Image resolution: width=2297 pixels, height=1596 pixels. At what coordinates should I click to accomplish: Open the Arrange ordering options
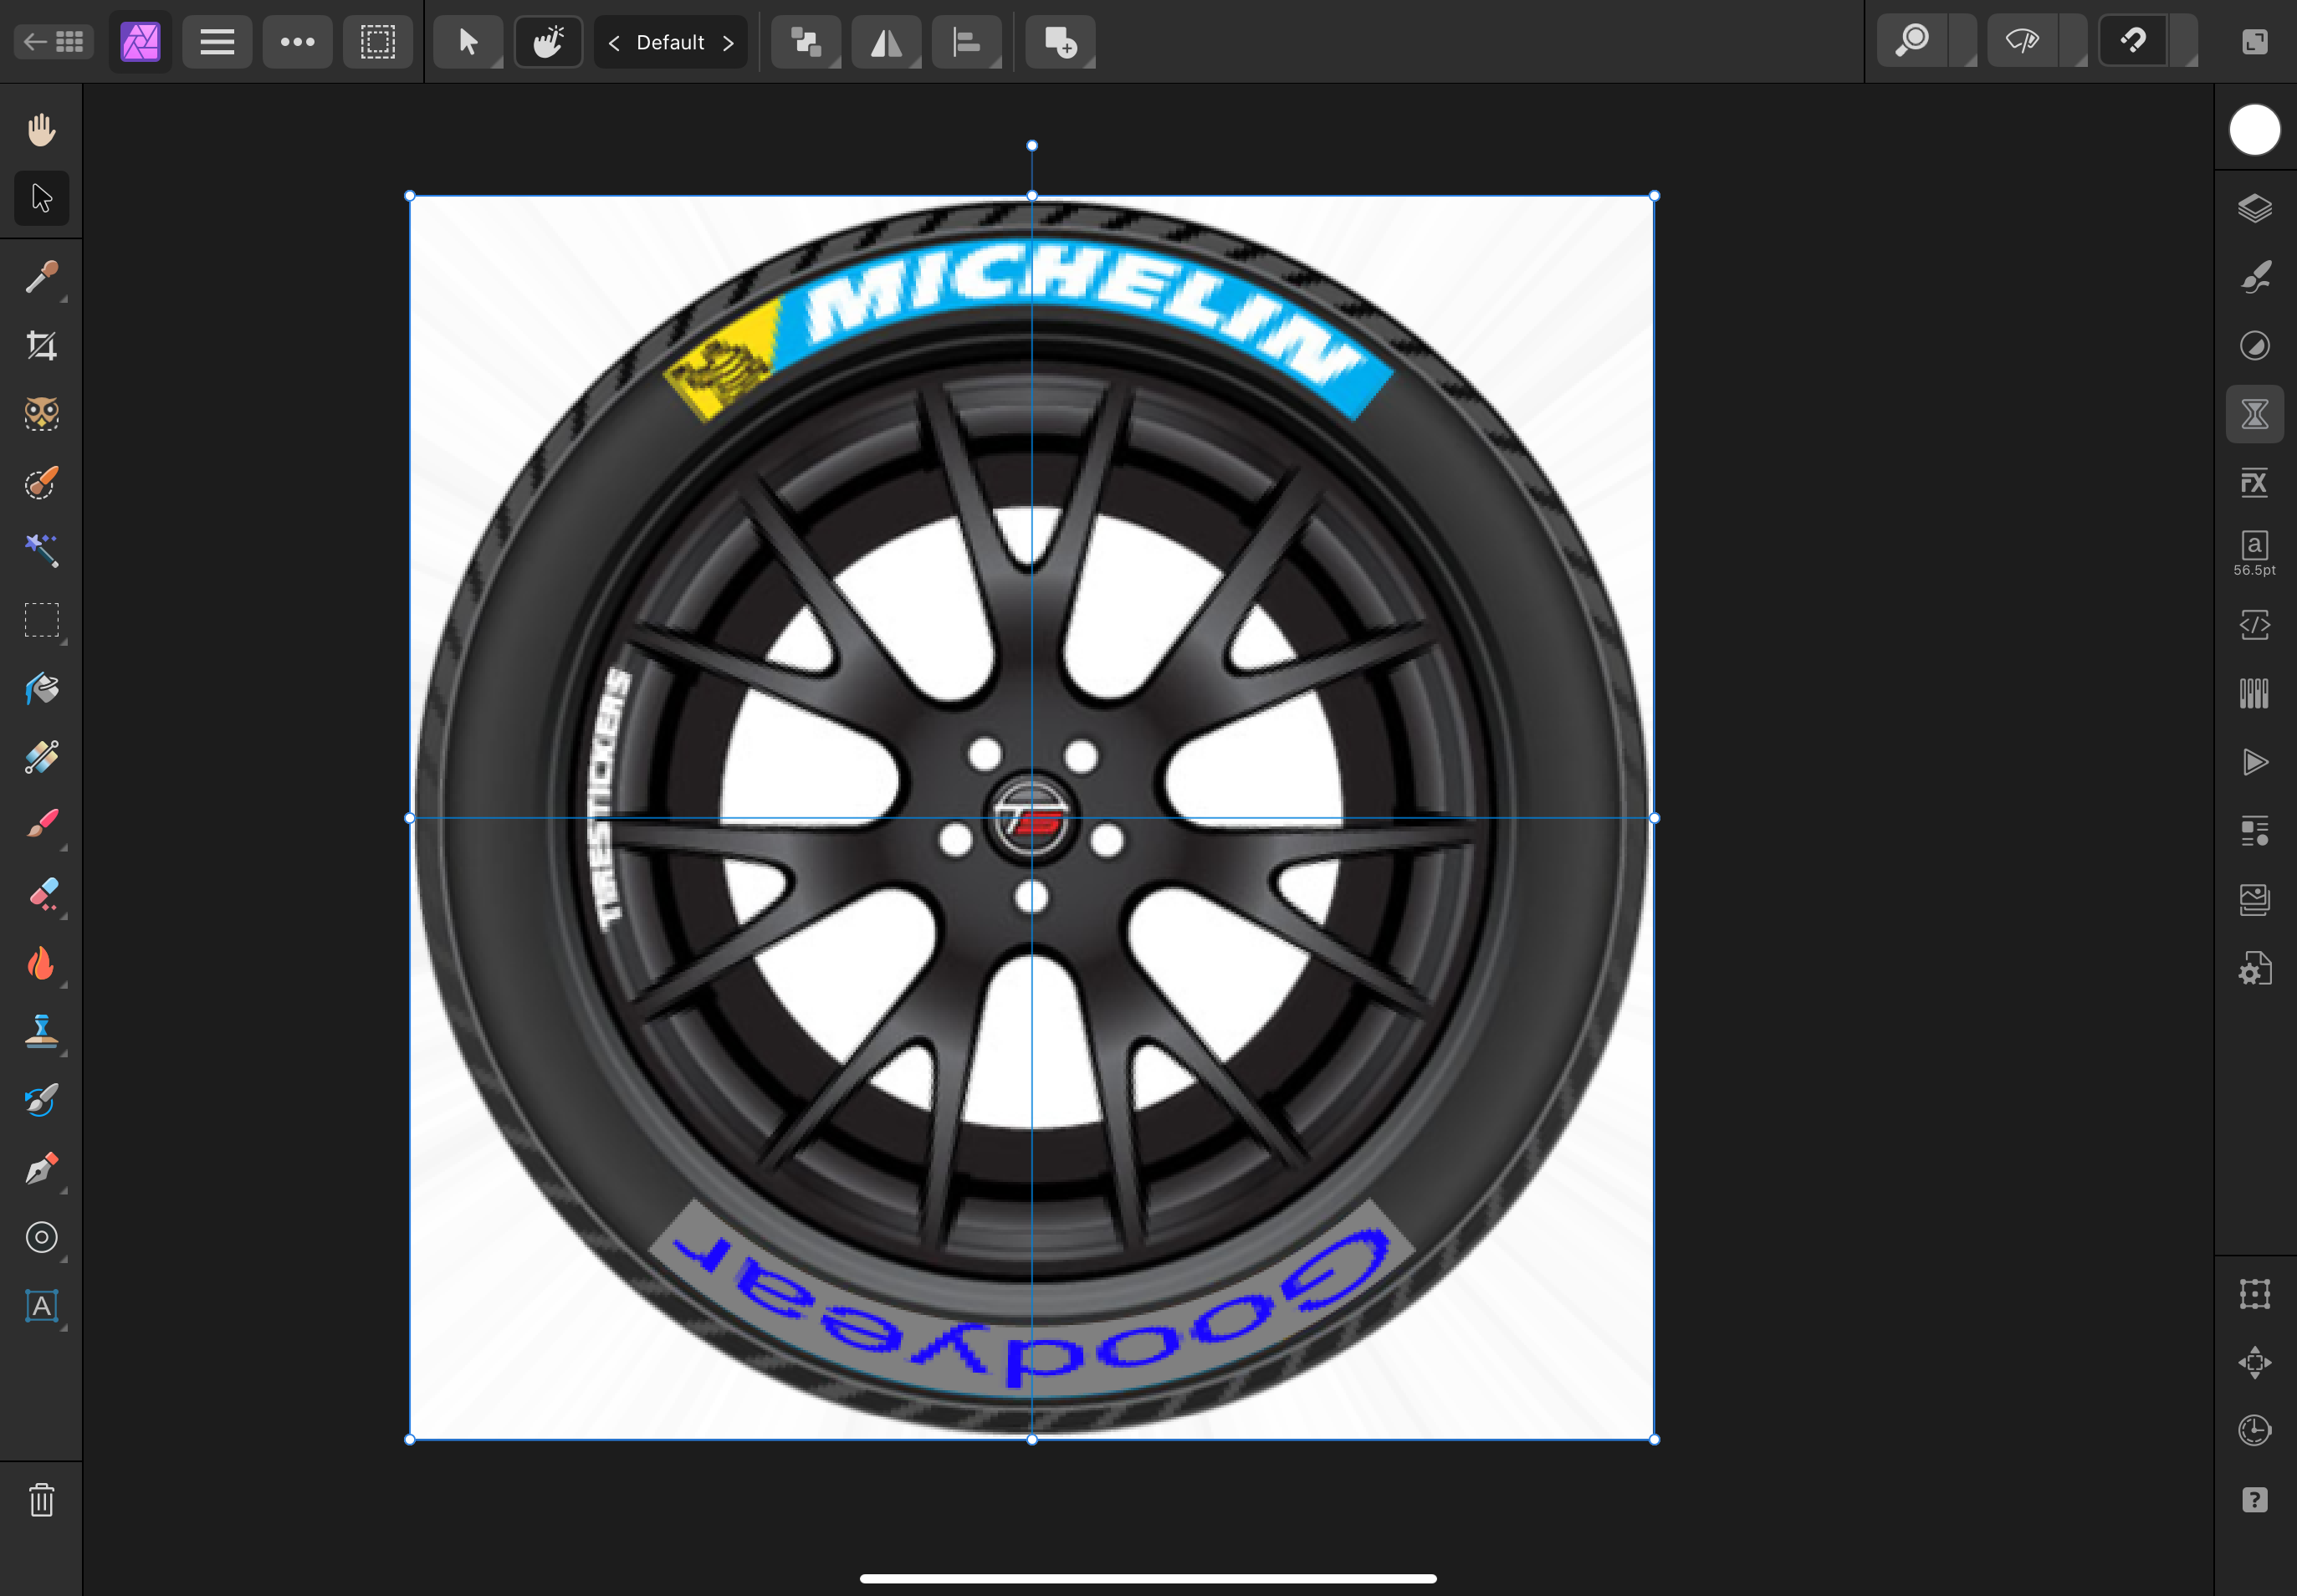click(x=806, y=42)
